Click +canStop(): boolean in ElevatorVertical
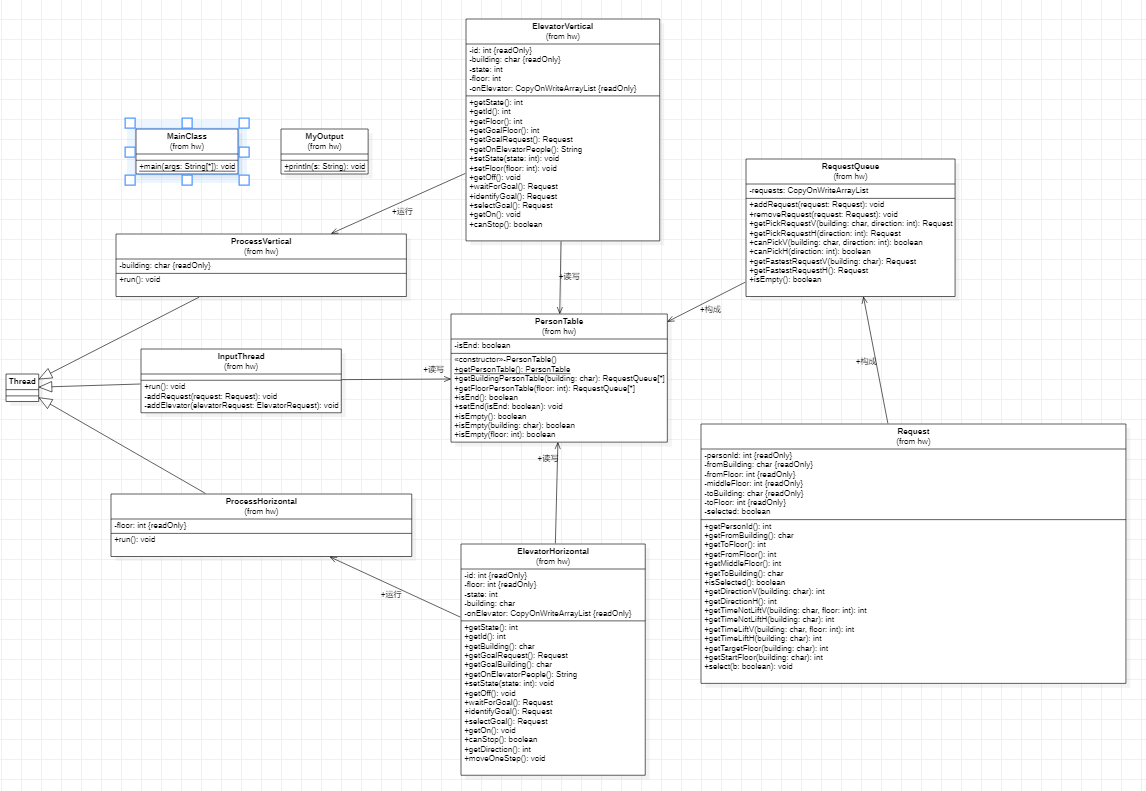 (x=506, y=224)
